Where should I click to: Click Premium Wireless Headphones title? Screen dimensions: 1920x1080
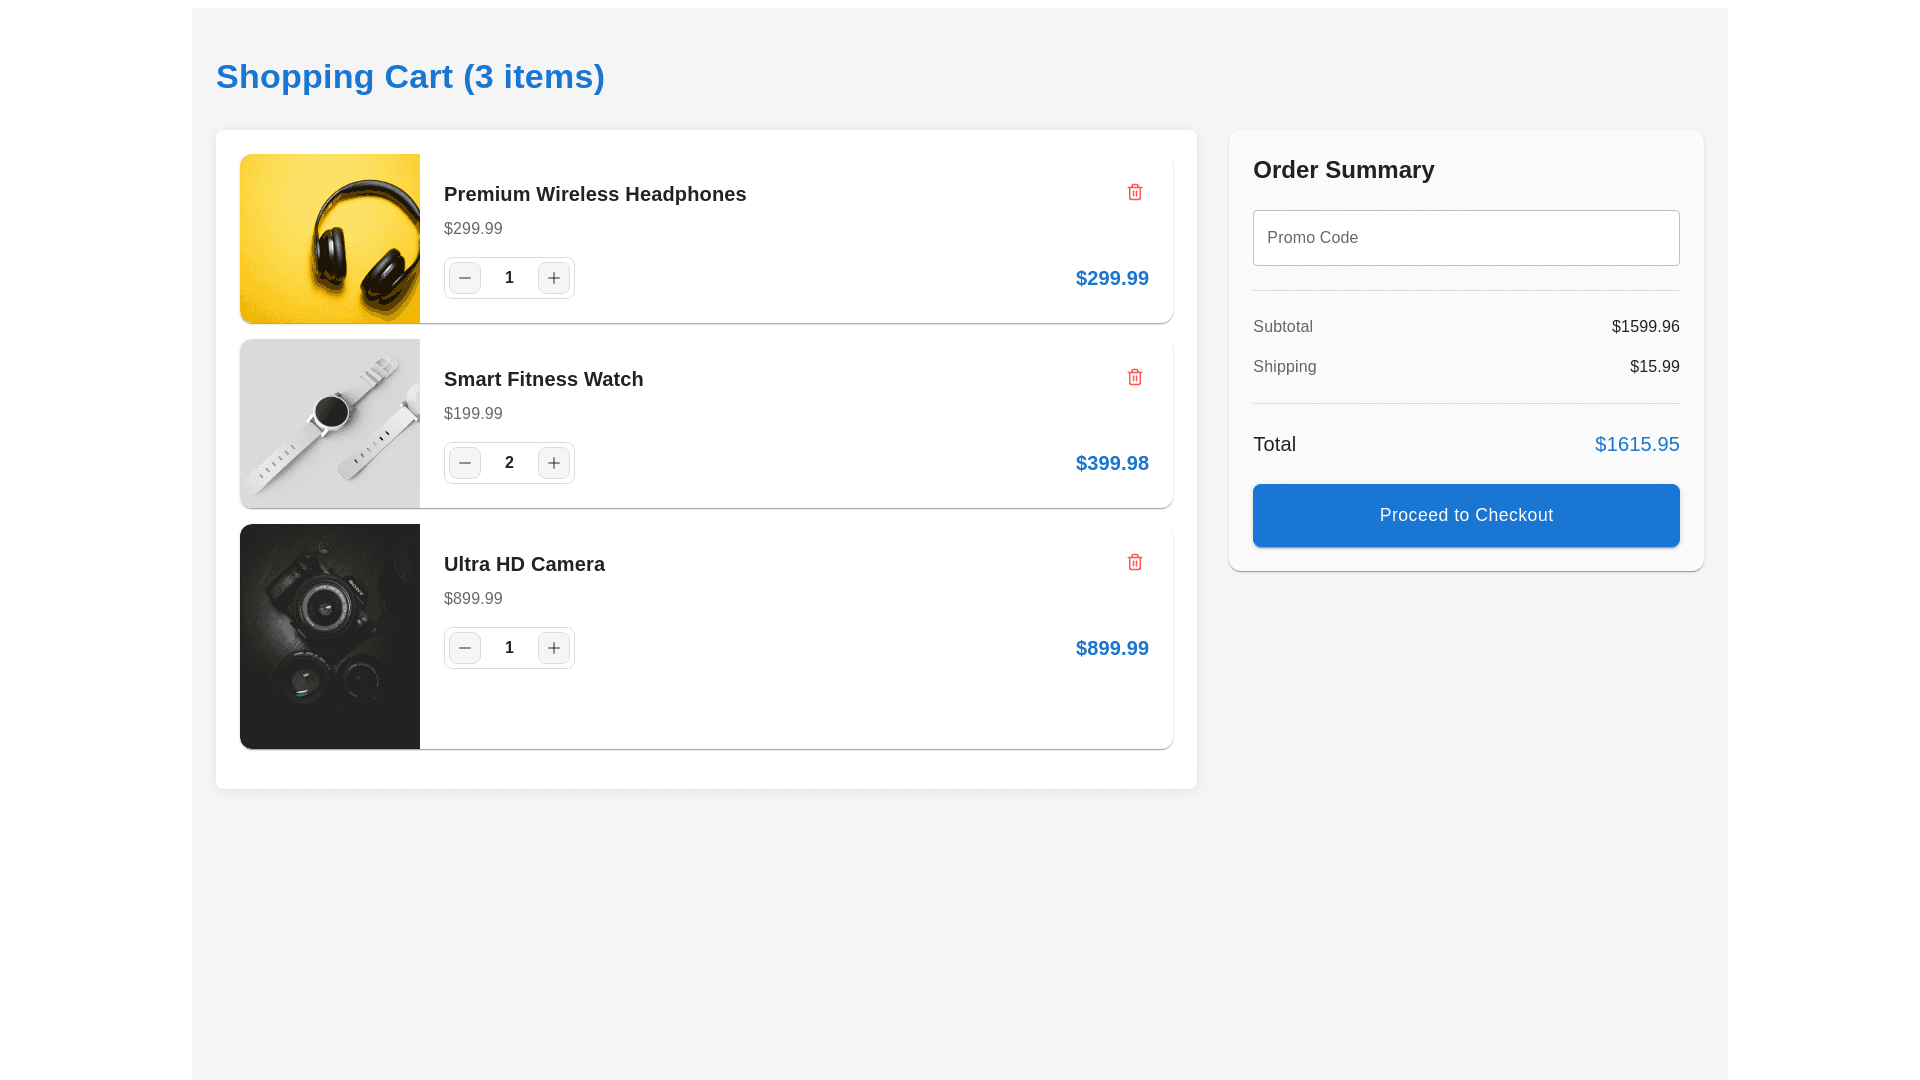pos(595,194)
